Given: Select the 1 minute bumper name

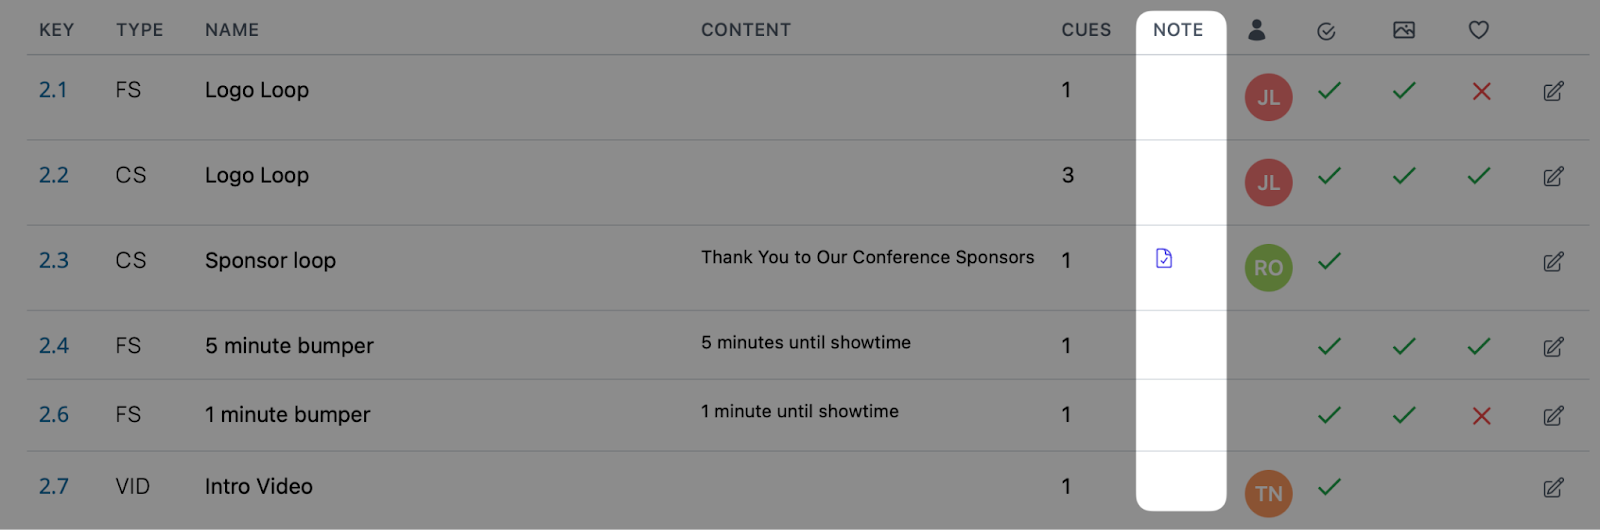Looking at the screenshot, I should (x=288, y=415).
